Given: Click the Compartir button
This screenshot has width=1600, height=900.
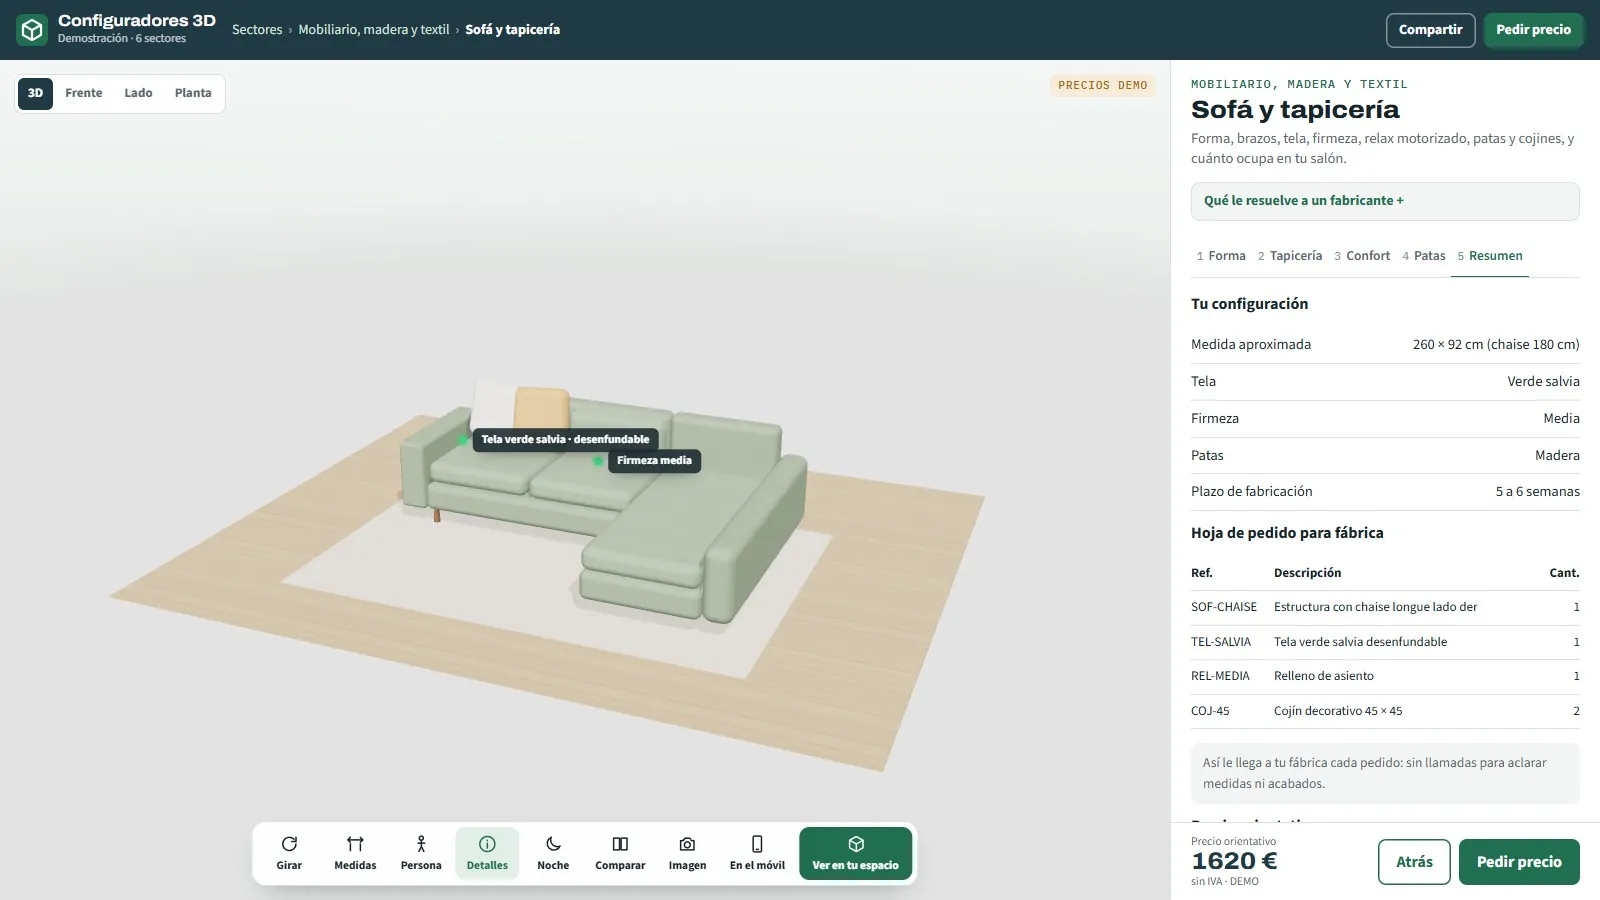Looking at the screenshot, I should pos(1430,30).
